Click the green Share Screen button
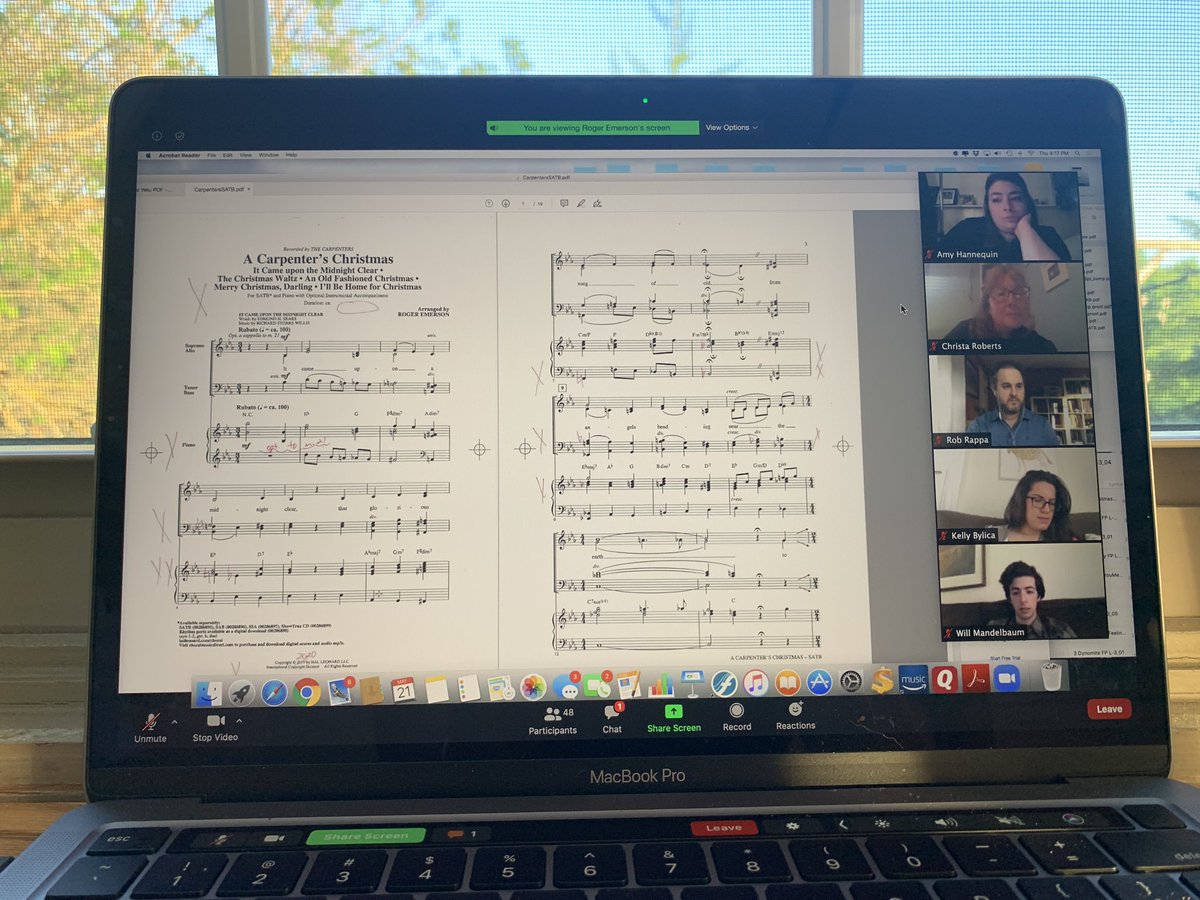 673,718
